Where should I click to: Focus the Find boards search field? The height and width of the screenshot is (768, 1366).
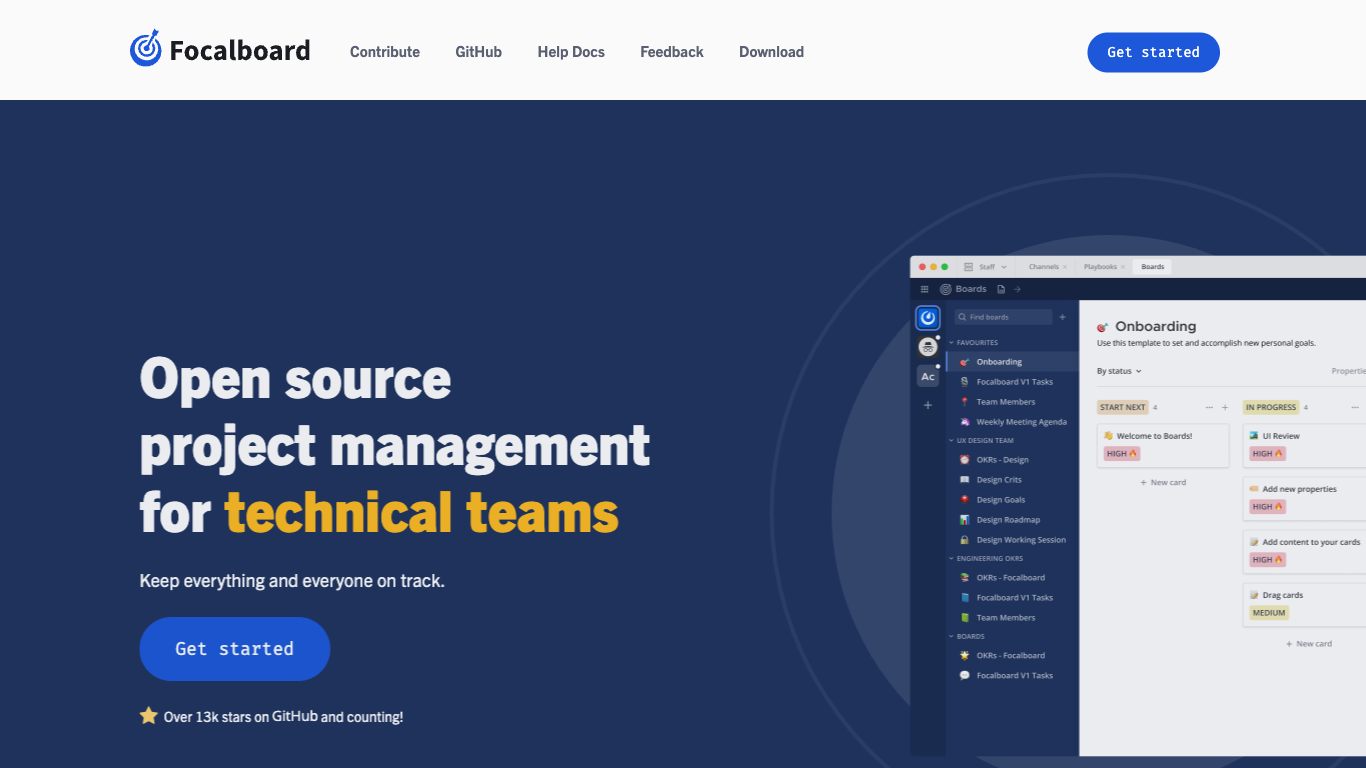1003,317
